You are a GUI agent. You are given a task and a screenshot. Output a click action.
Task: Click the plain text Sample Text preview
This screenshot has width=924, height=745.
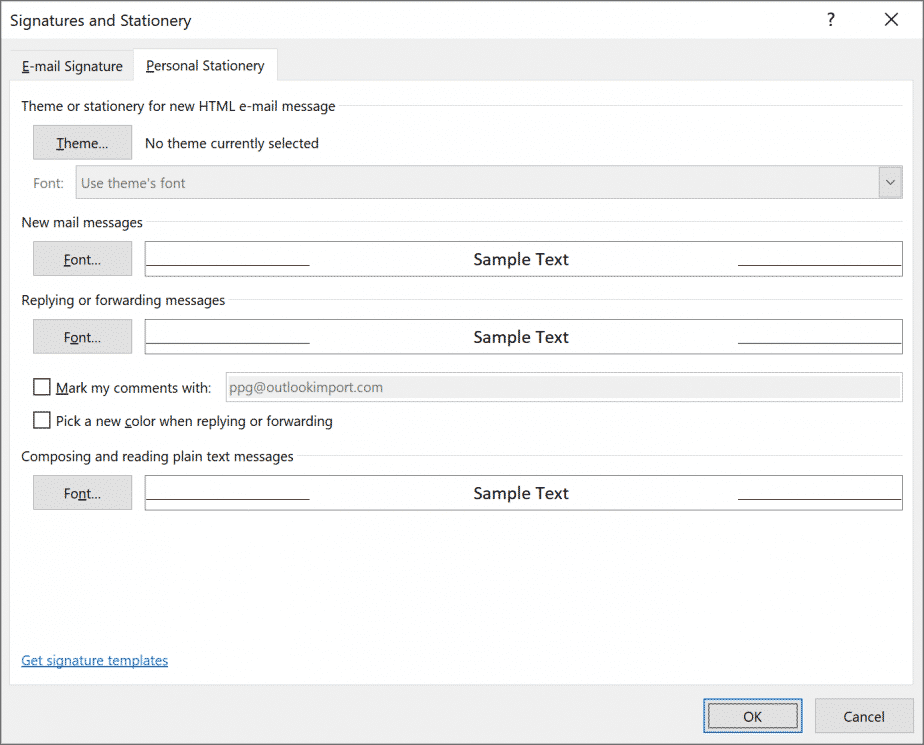pyautogui.click(x=521, y=492)
